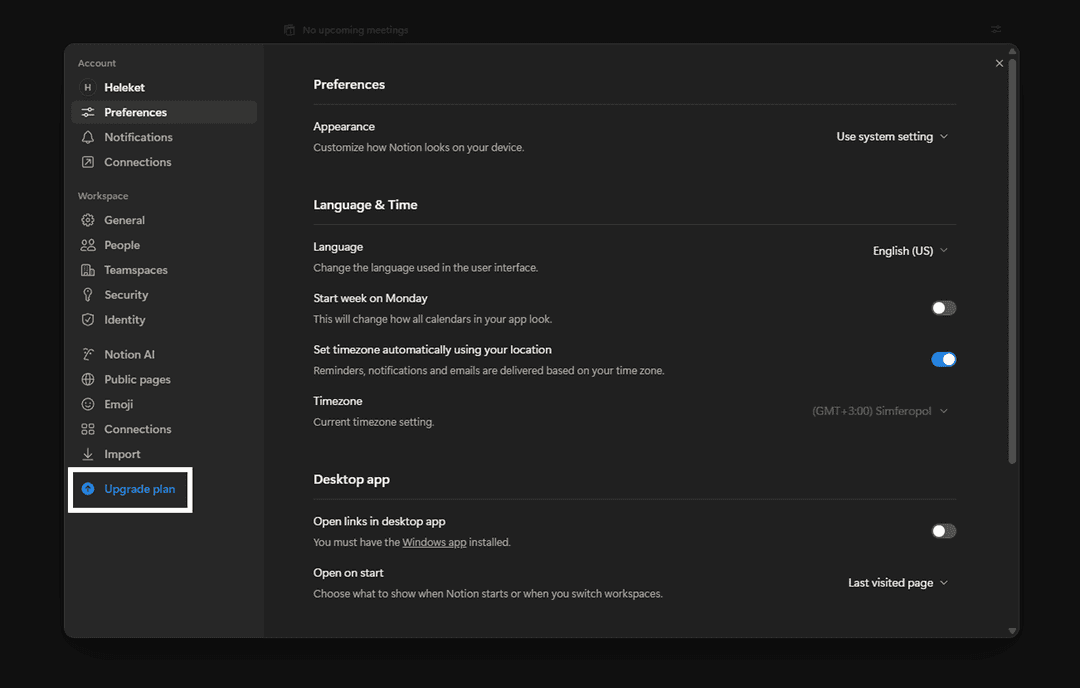Click the gear icon next to General
Viewport: 1080px width, 688px height.
[88, 220]
